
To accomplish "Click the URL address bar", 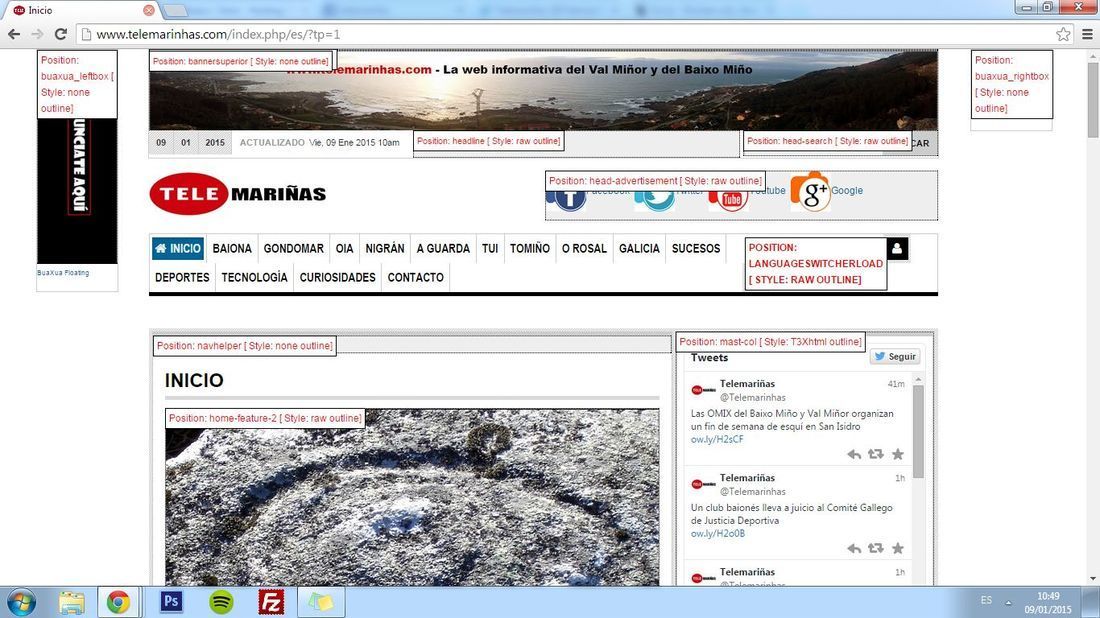I will coord(561,34).
